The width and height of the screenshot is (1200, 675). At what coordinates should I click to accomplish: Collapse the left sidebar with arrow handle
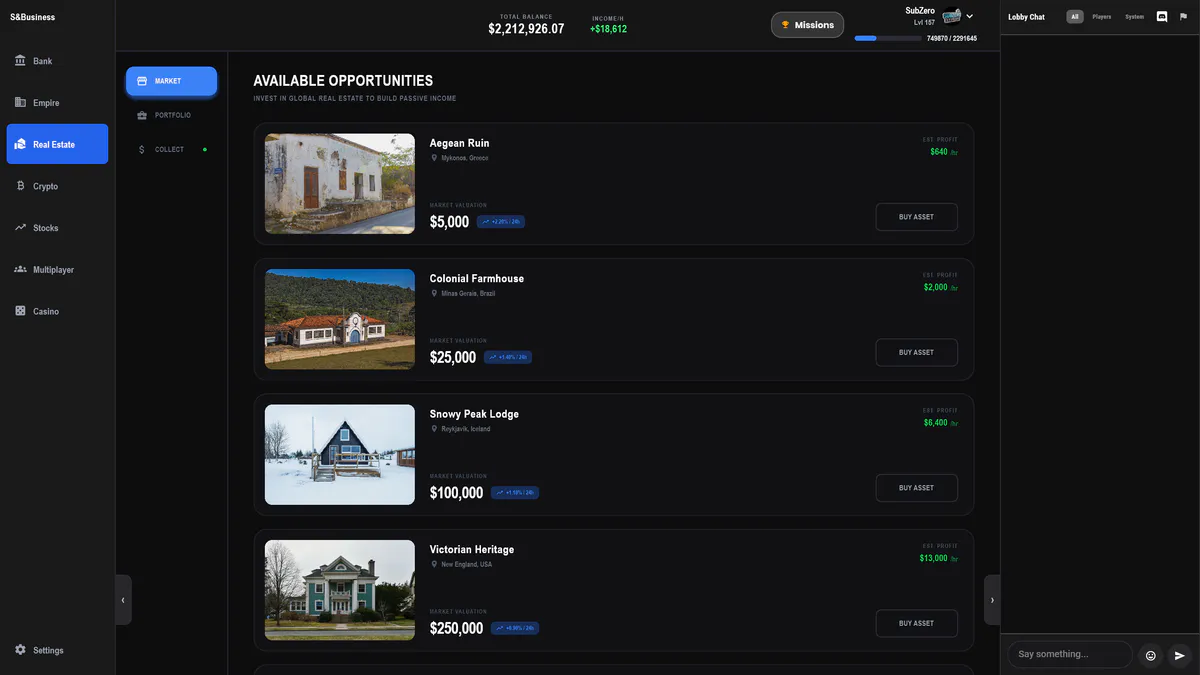[x=123, y=600]
